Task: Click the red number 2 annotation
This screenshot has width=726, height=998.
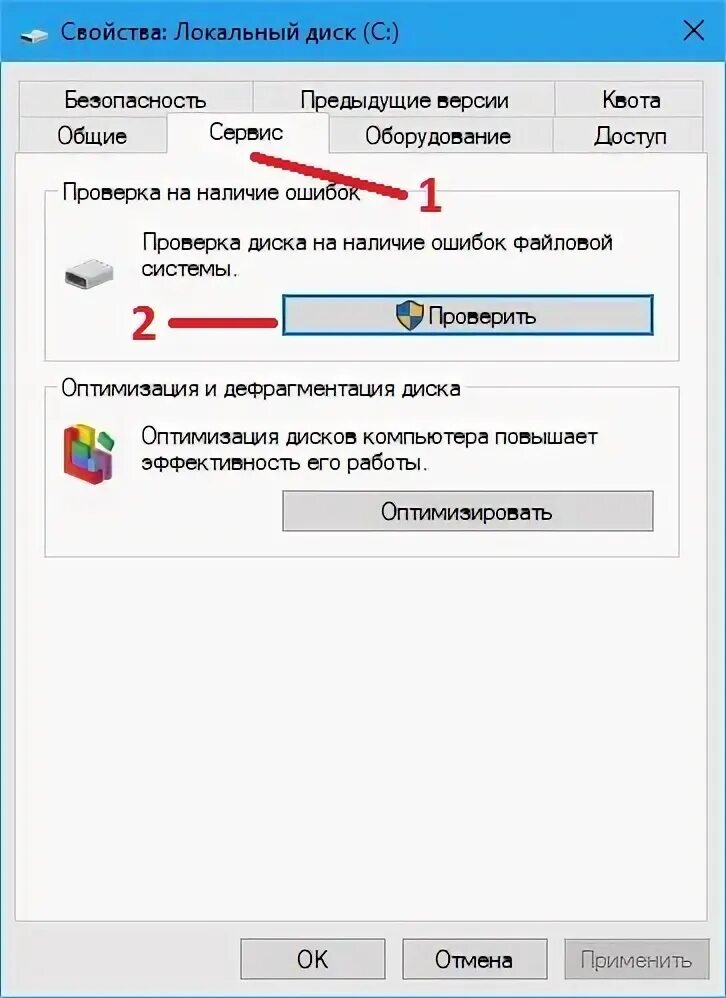Action: tap(144, 323)
